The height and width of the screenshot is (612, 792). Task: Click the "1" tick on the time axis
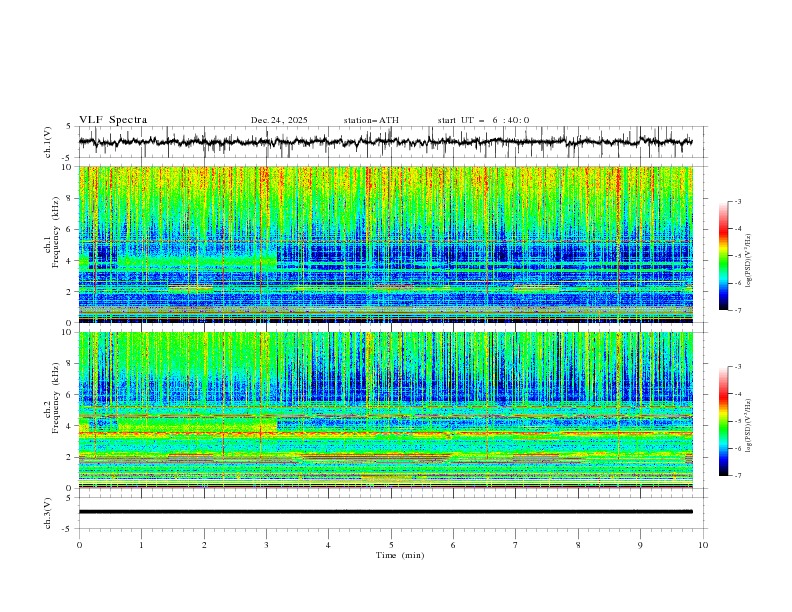click(141, 545)
